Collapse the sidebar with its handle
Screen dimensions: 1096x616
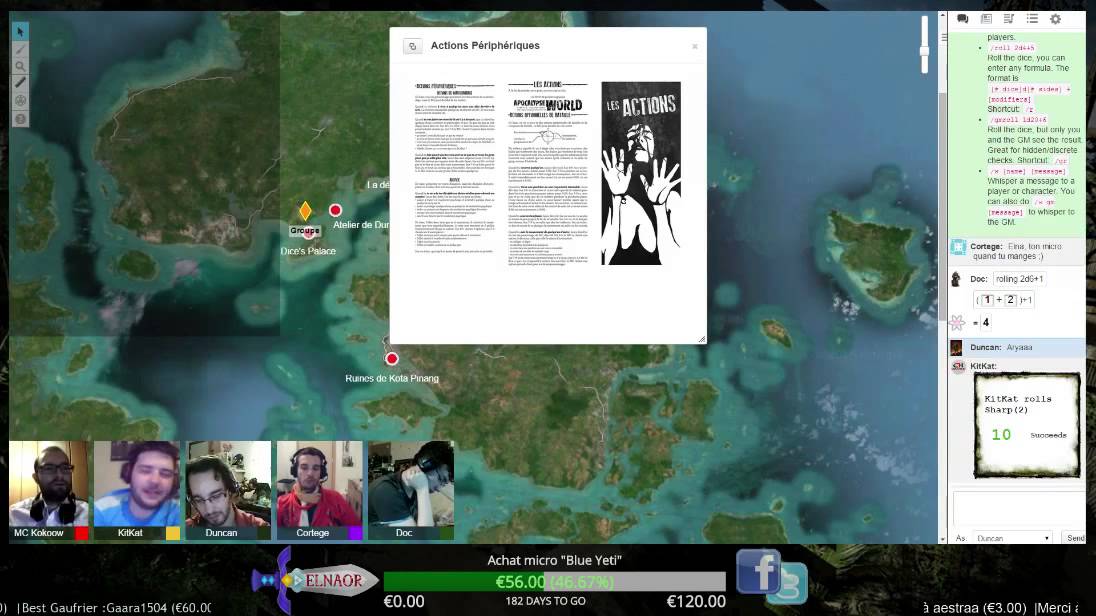[x=944, y=37]
